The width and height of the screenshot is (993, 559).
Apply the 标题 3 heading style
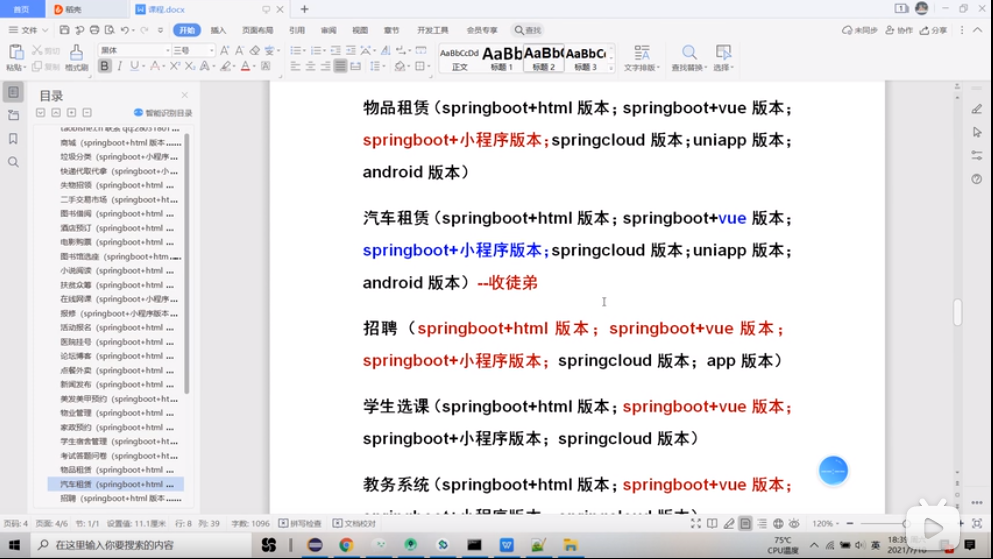[586, 58]
